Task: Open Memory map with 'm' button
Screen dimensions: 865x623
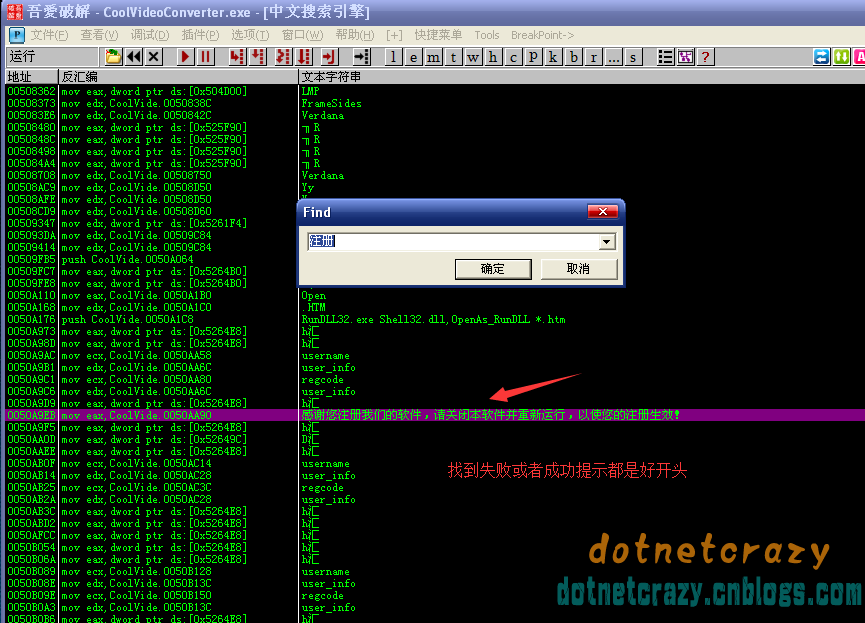Action: (x=434, y=57)
